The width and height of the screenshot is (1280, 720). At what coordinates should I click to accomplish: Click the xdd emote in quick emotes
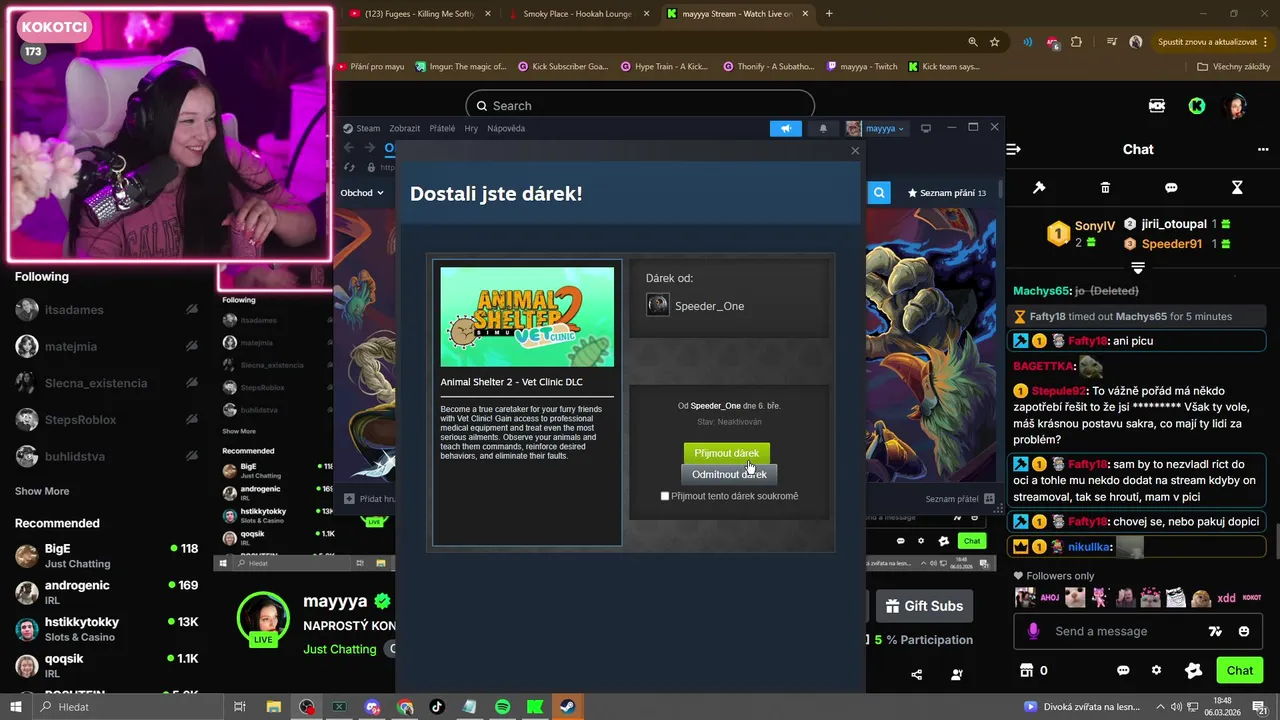tap(1226, 598)
